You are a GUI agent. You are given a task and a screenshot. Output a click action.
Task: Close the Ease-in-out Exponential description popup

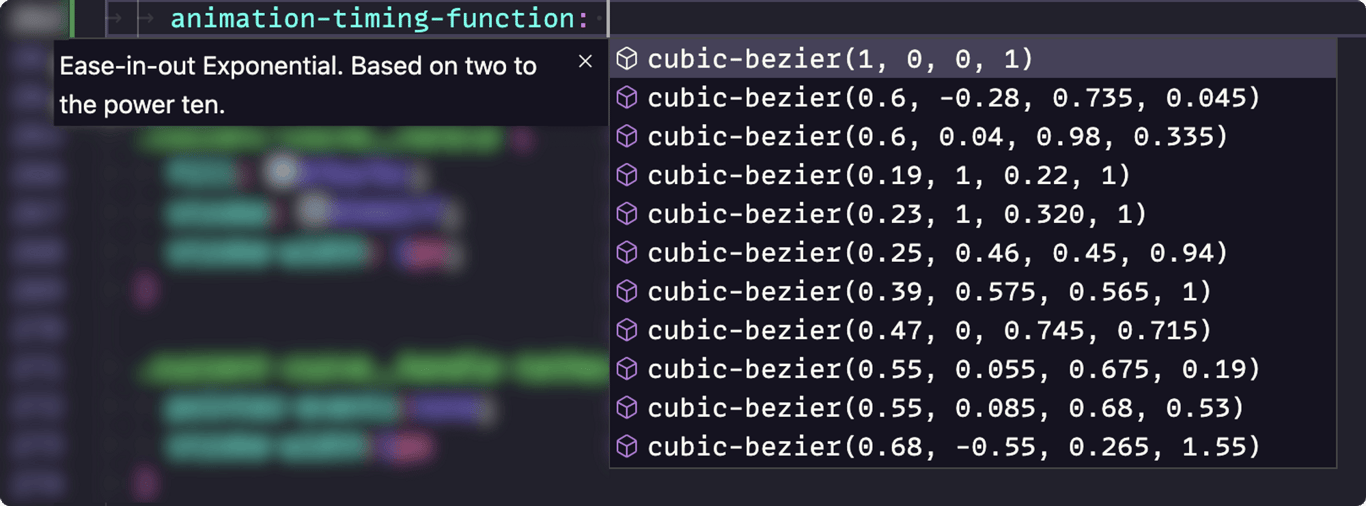(x=585, y=61)
